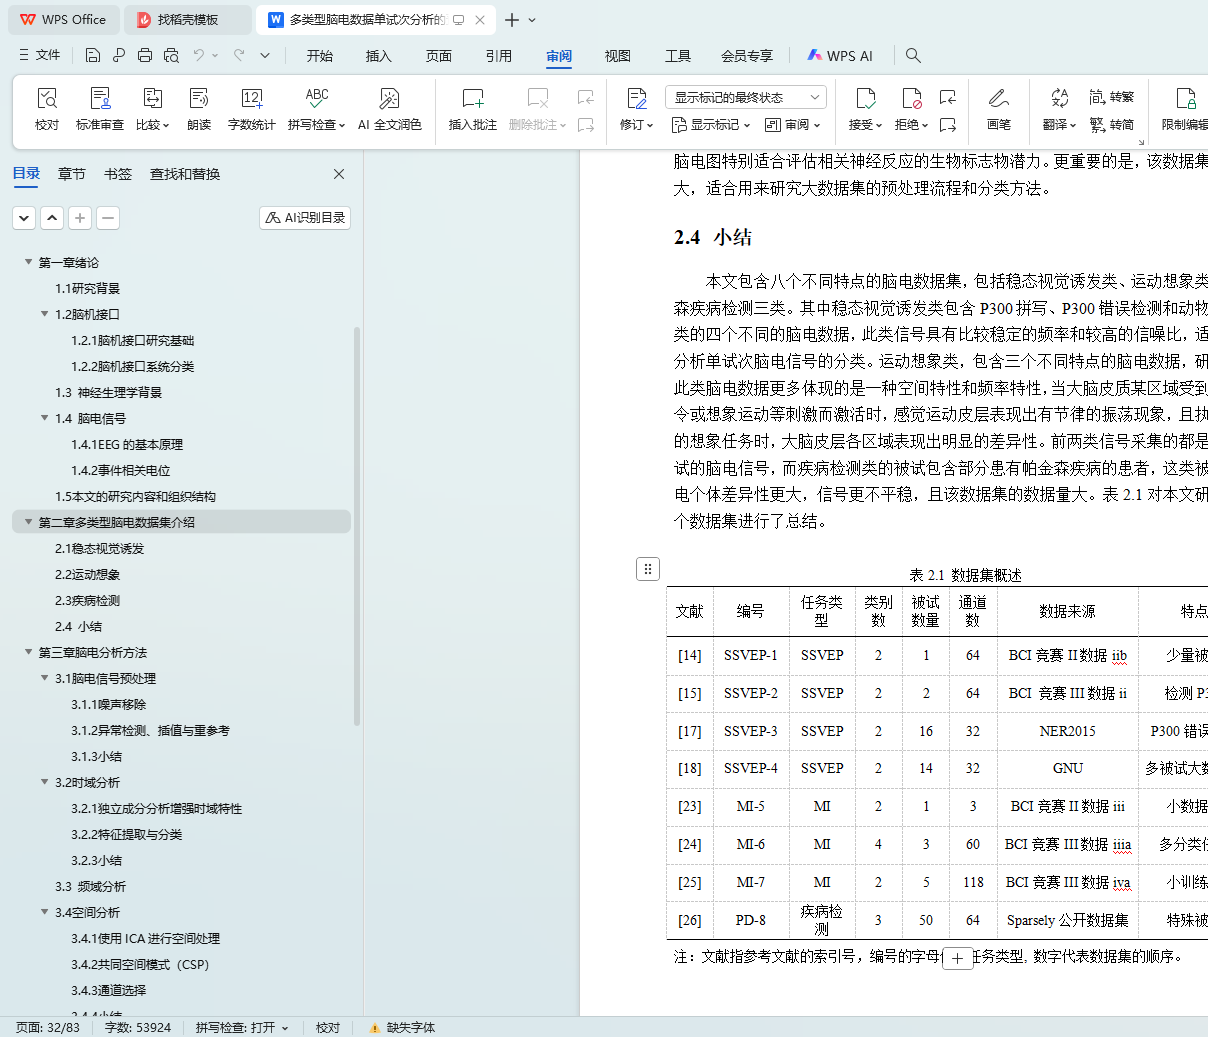Open print preview from the quick toolbar
This screenshot has width=1208, height=1037.
[x=171, y=55]
